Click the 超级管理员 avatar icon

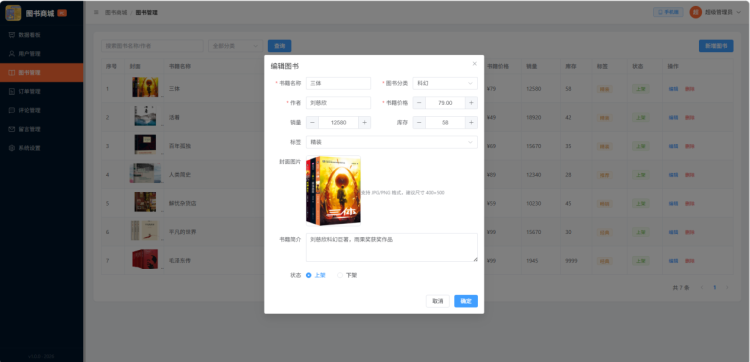point(695,12)
